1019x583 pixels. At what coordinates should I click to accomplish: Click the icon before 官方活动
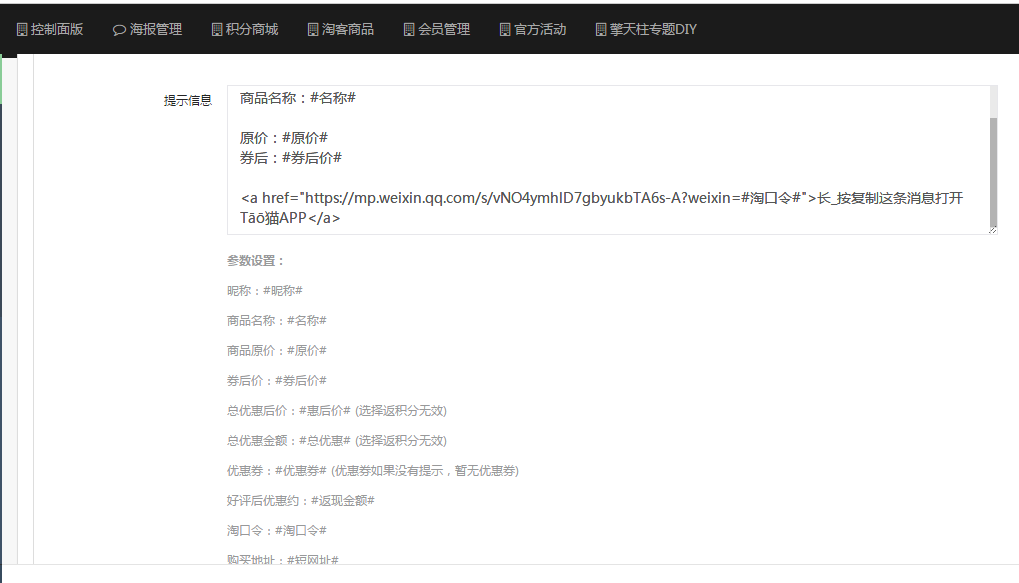tap(505, 30)
